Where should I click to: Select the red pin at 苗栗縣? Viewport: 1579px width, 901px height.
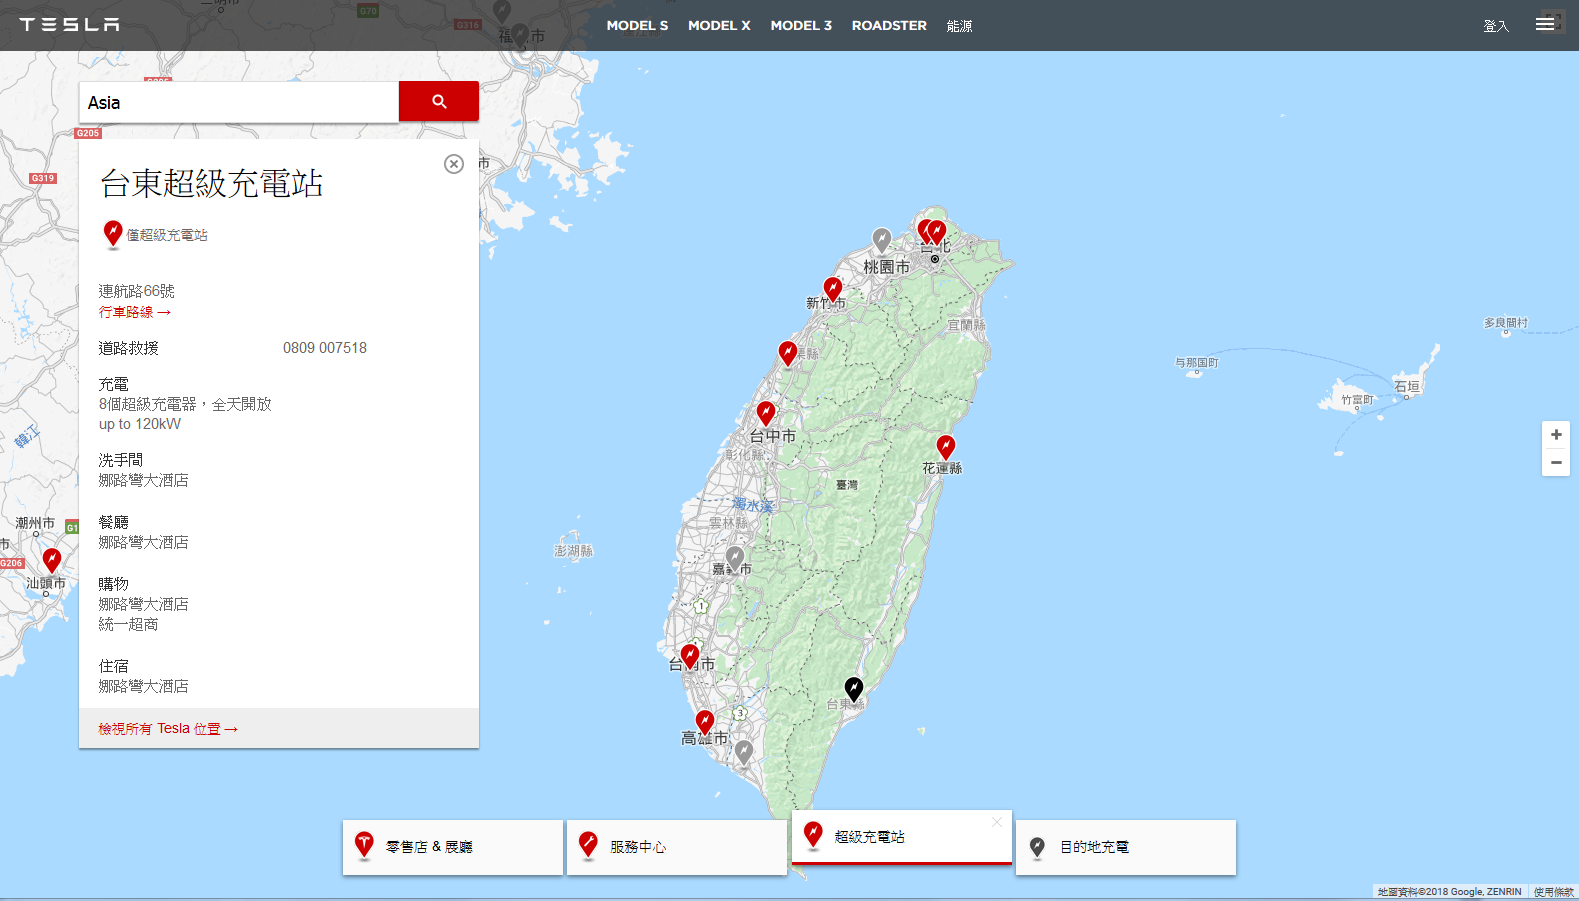click(788, 353)
